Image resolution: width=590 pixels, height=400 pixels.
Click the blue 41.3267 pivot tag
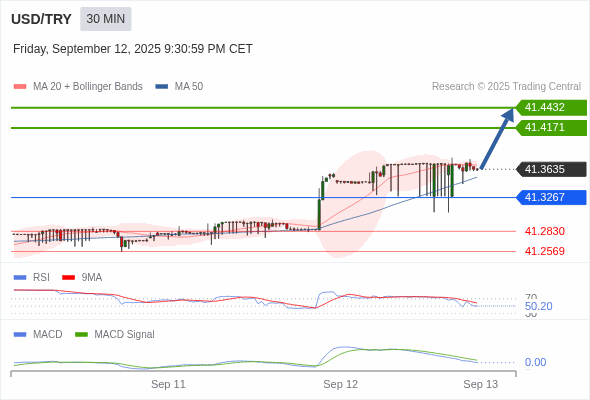(551, 197)
